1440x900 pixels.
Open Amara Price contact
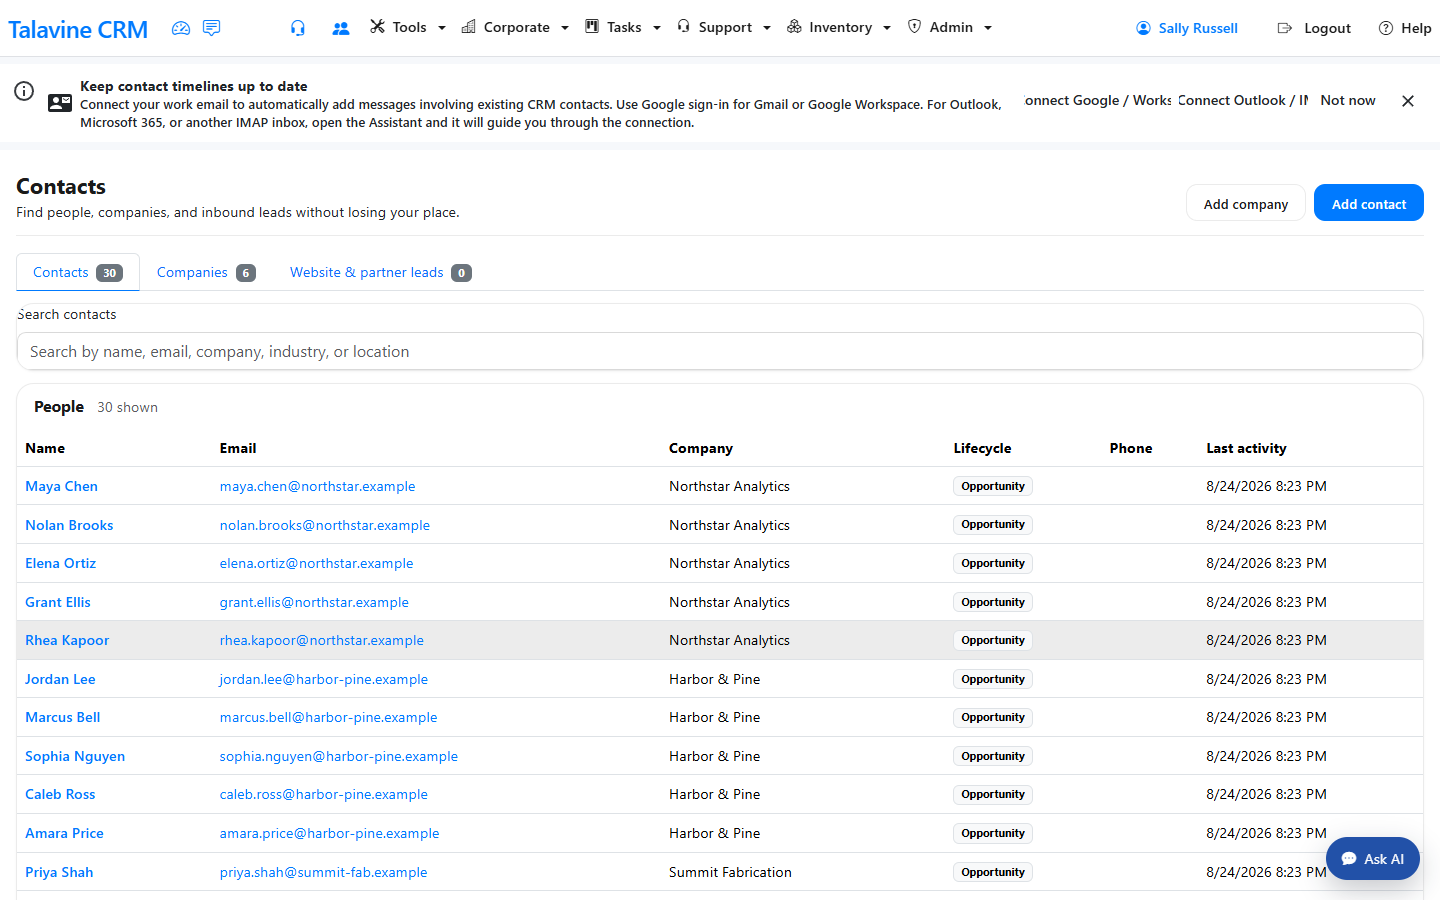click(64, 833)
